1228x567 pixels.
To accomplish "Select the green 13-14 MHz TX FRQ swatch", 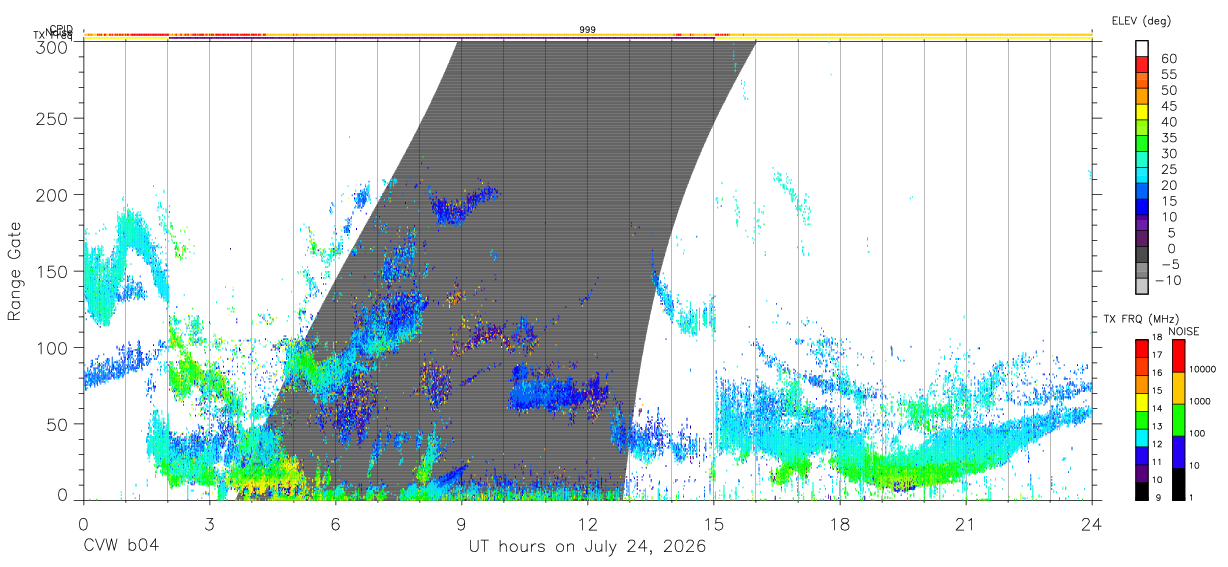I will 1143,419.
